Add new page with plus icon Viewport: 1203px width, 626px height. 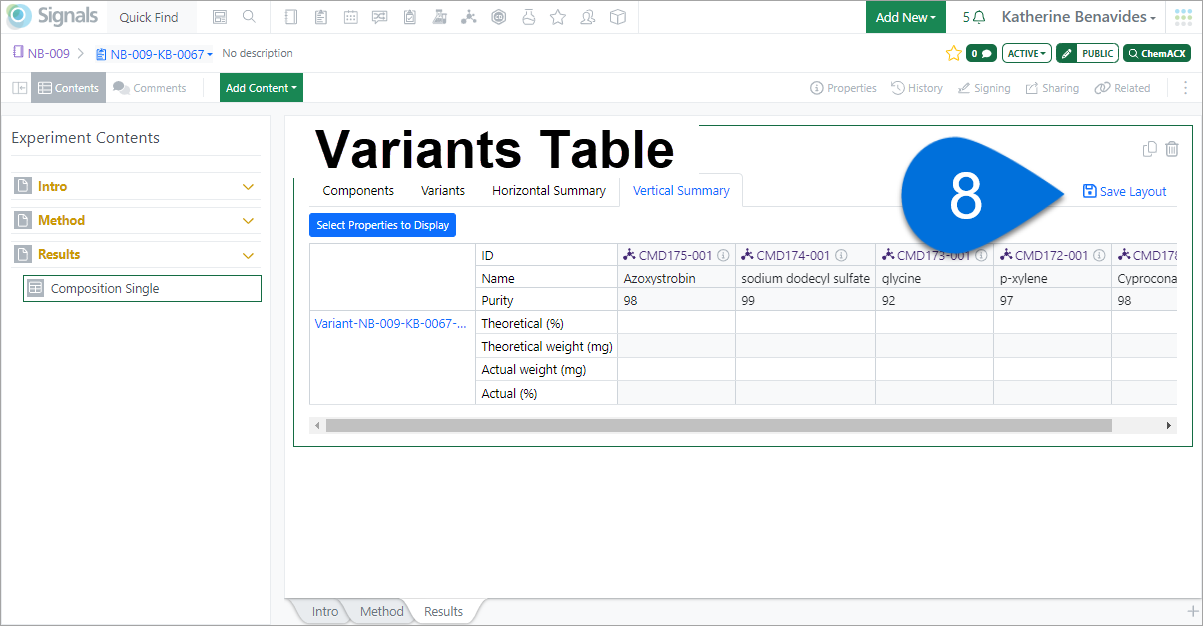1192,610
